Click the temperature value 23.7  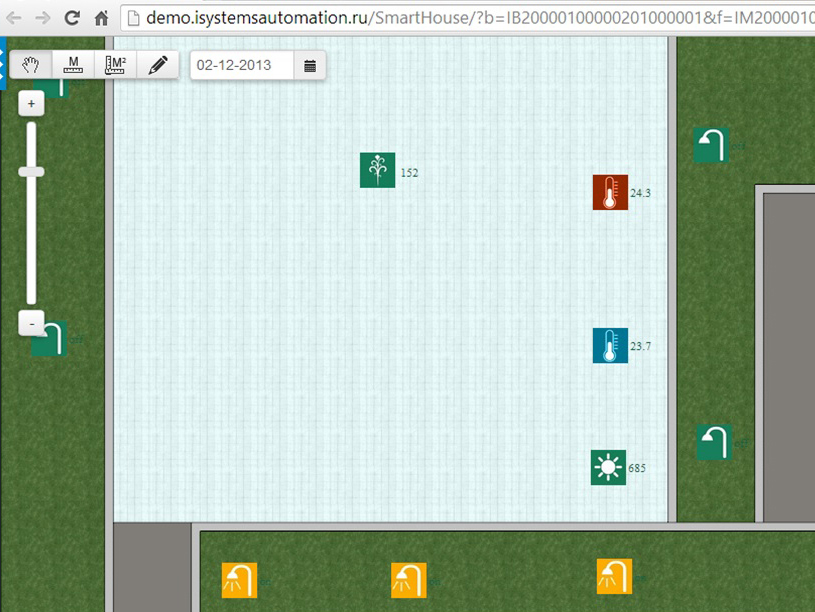pyautogui.click(x=640, y=346)
